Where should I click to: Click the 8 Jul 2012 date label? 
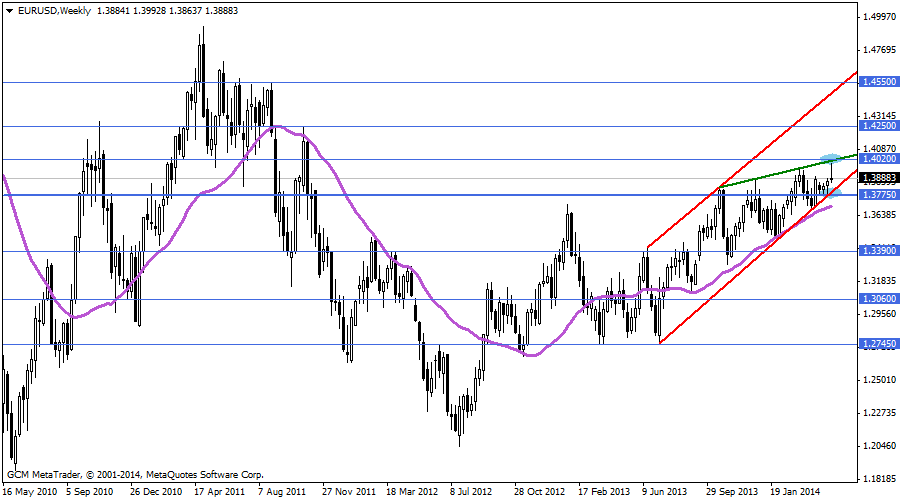(x=471, y=492)
